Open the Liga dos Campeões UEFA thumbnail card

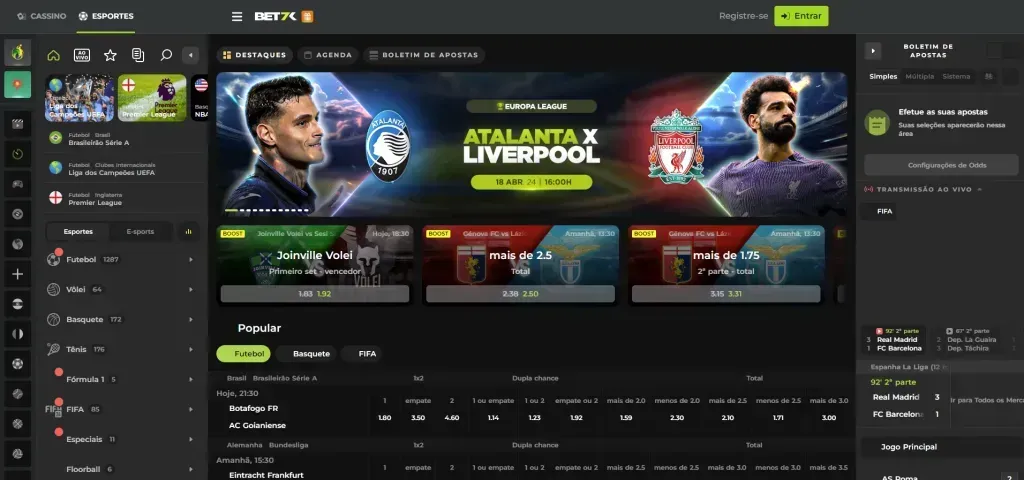click(x=79, y=98)
